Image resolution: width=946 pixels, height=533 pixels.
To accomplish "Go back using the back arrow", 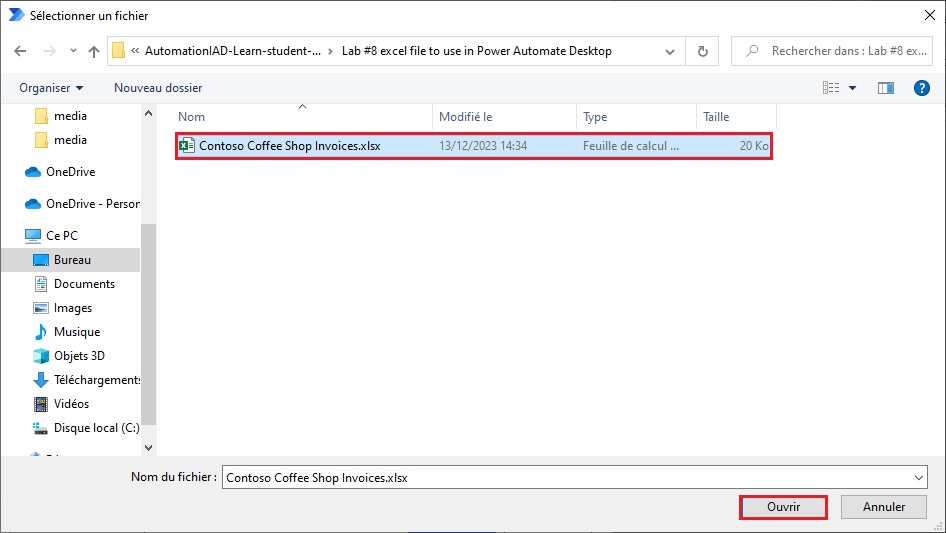I will 20,51.
